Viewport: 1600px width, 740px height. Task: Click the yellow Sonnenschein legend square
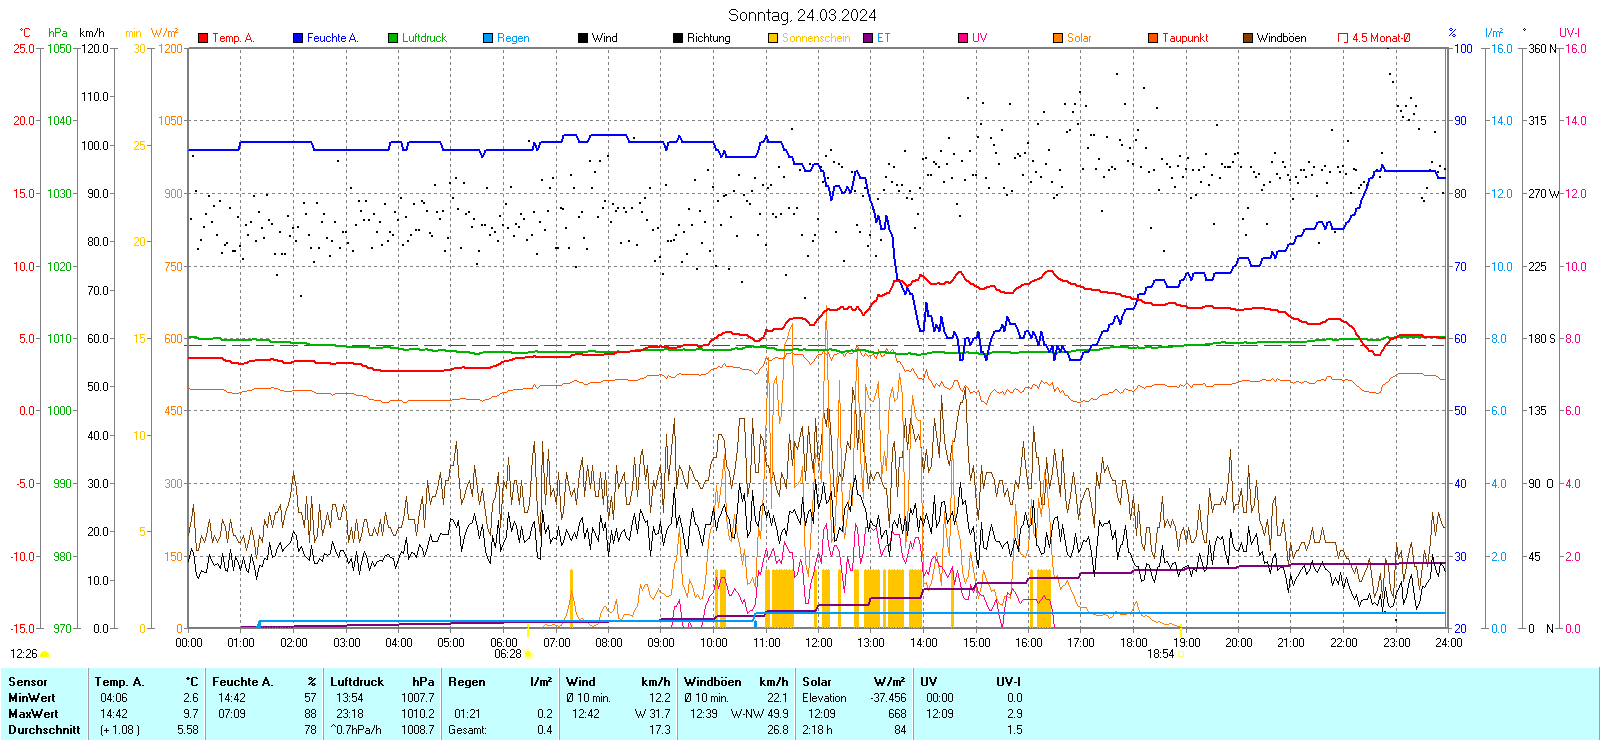pos(773,38)
